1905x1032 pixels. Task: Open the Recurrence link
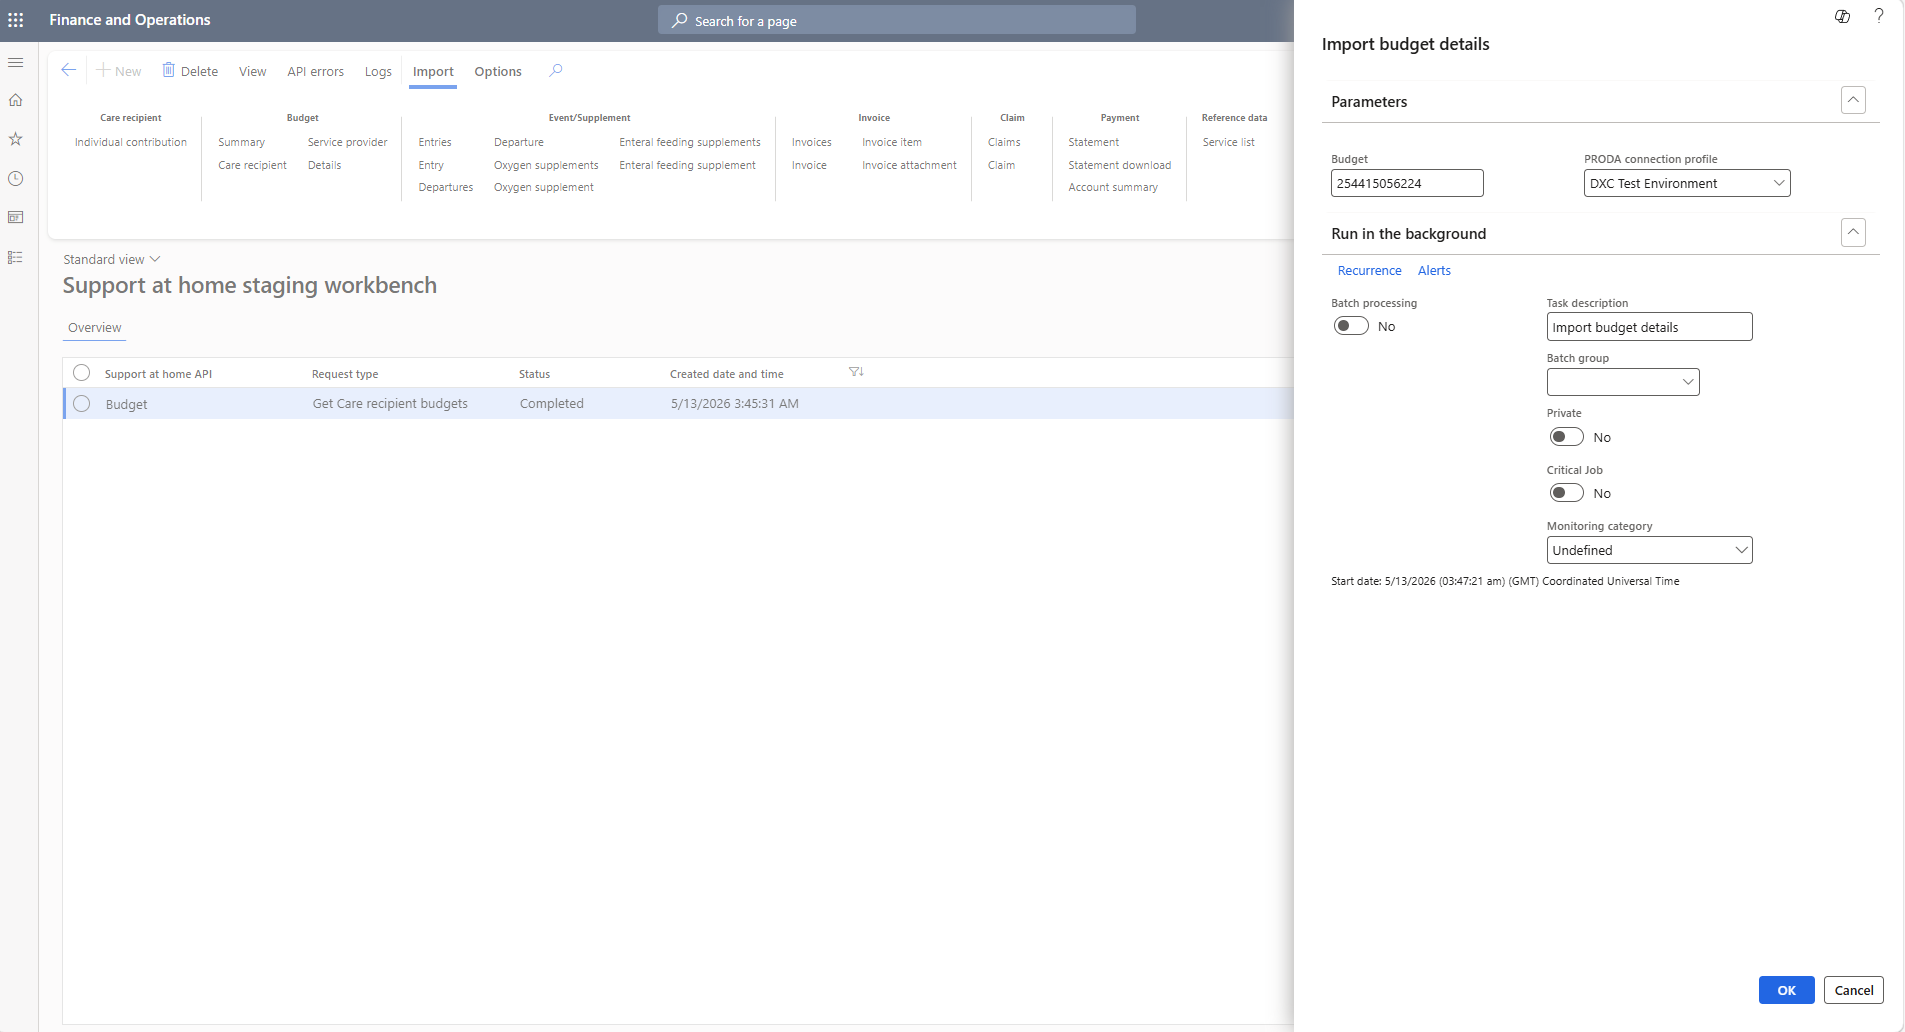pyautogui.click(x=1369, y=271)
